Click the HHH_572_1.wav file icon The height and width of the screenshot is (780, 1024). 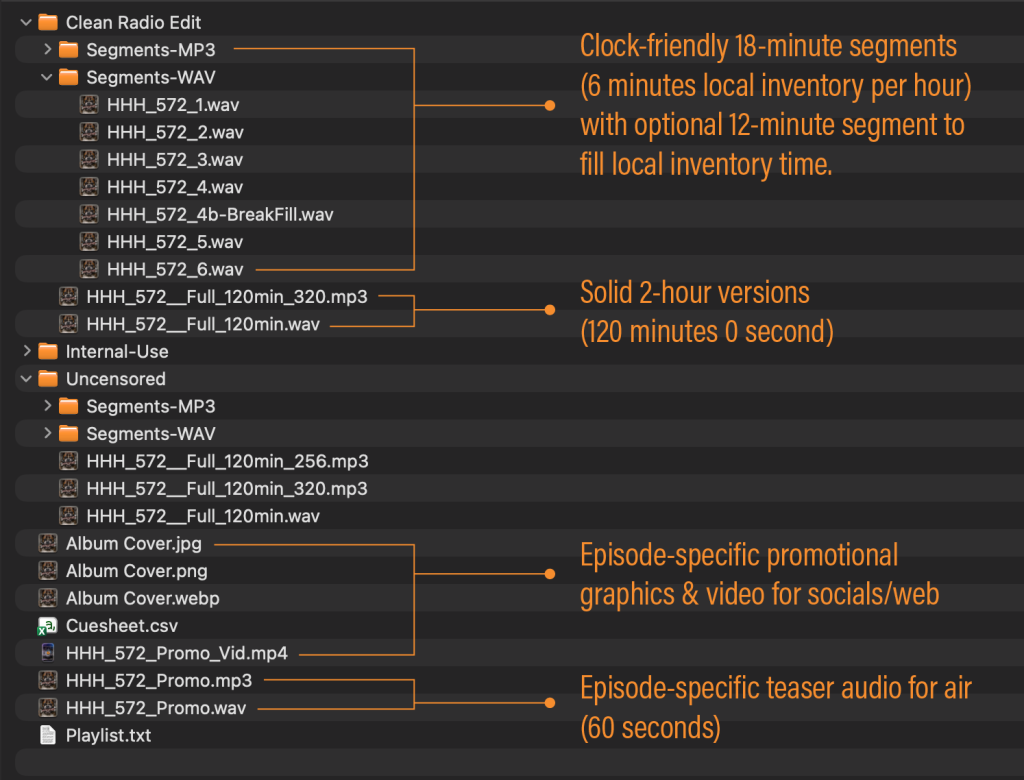(89, 105)
